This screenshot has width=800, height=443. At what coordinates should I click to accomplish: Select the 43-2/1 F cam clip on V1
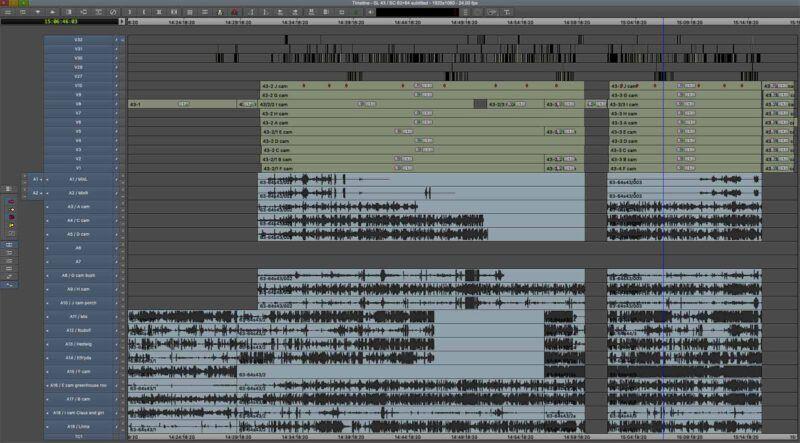pos(403,168)
